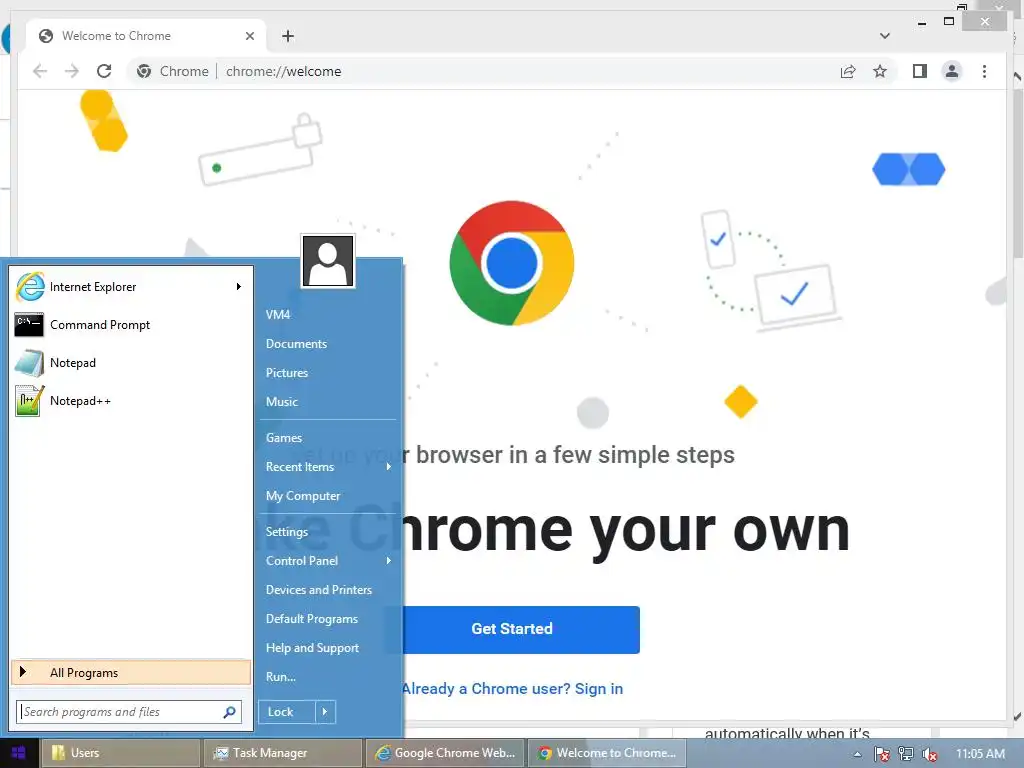Click the user account picture in Start menu
Image resolution: width=1024 pixels, height=768 pixels.
click(x=328, y=261)
